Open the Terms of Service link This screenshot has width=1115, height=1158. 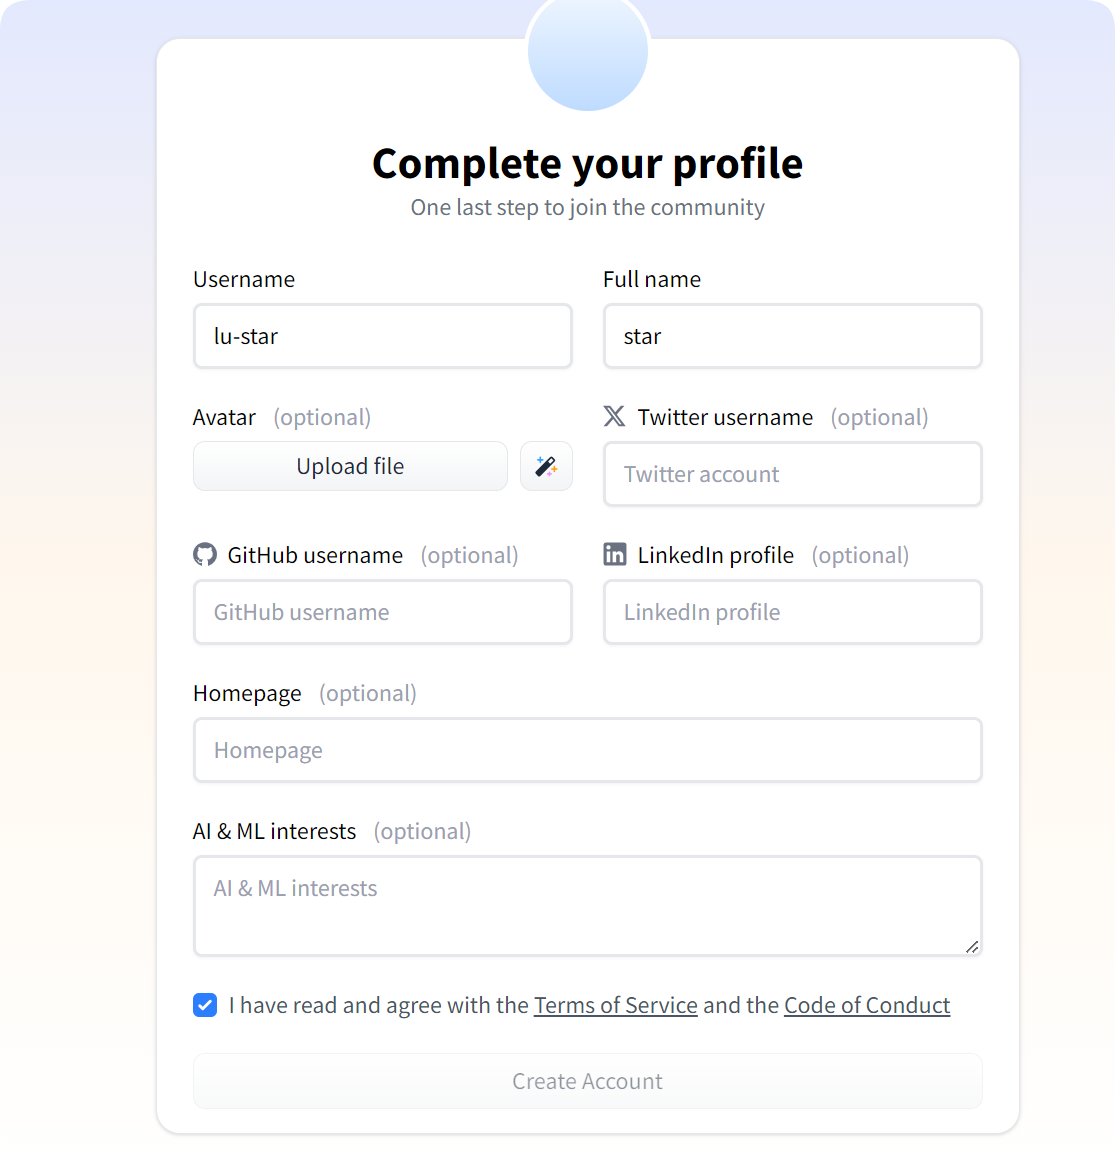click(615, 1005)
